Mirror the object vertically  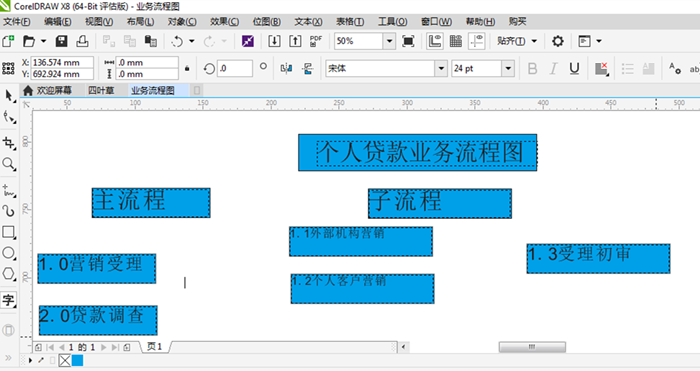coord(307,68)
